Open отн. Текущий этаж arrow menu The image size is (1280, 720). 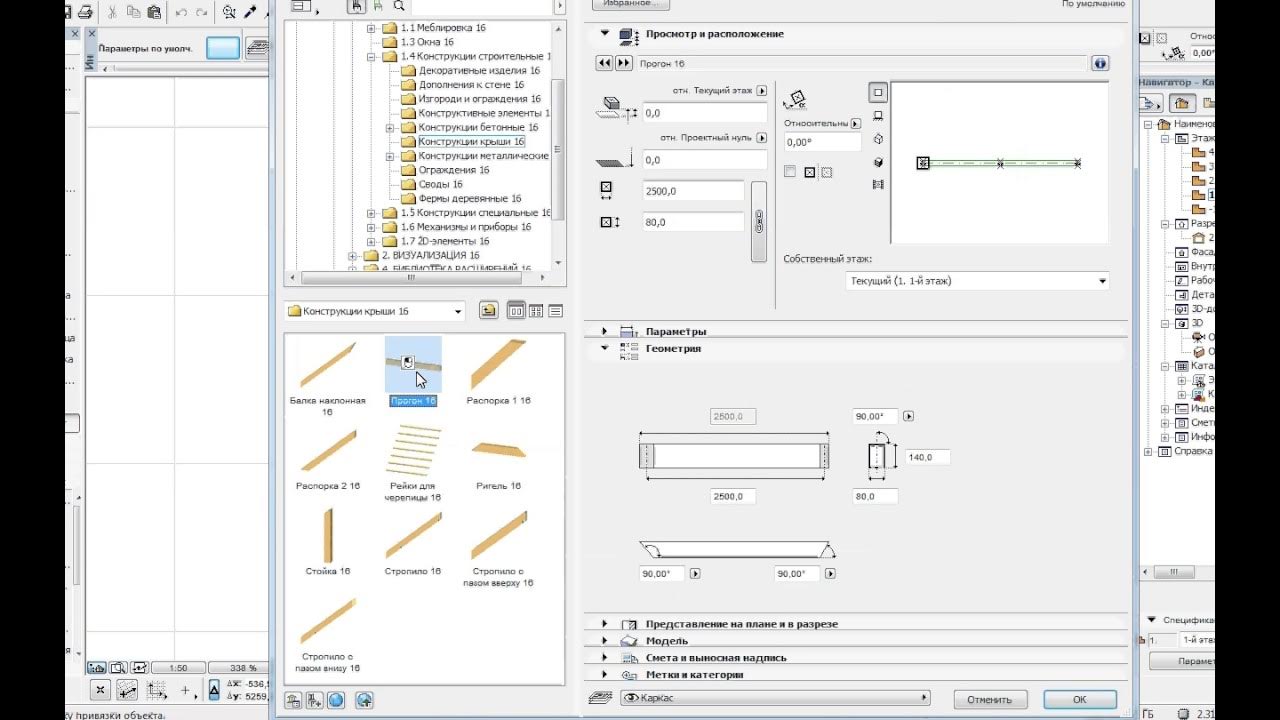[762, 90]
